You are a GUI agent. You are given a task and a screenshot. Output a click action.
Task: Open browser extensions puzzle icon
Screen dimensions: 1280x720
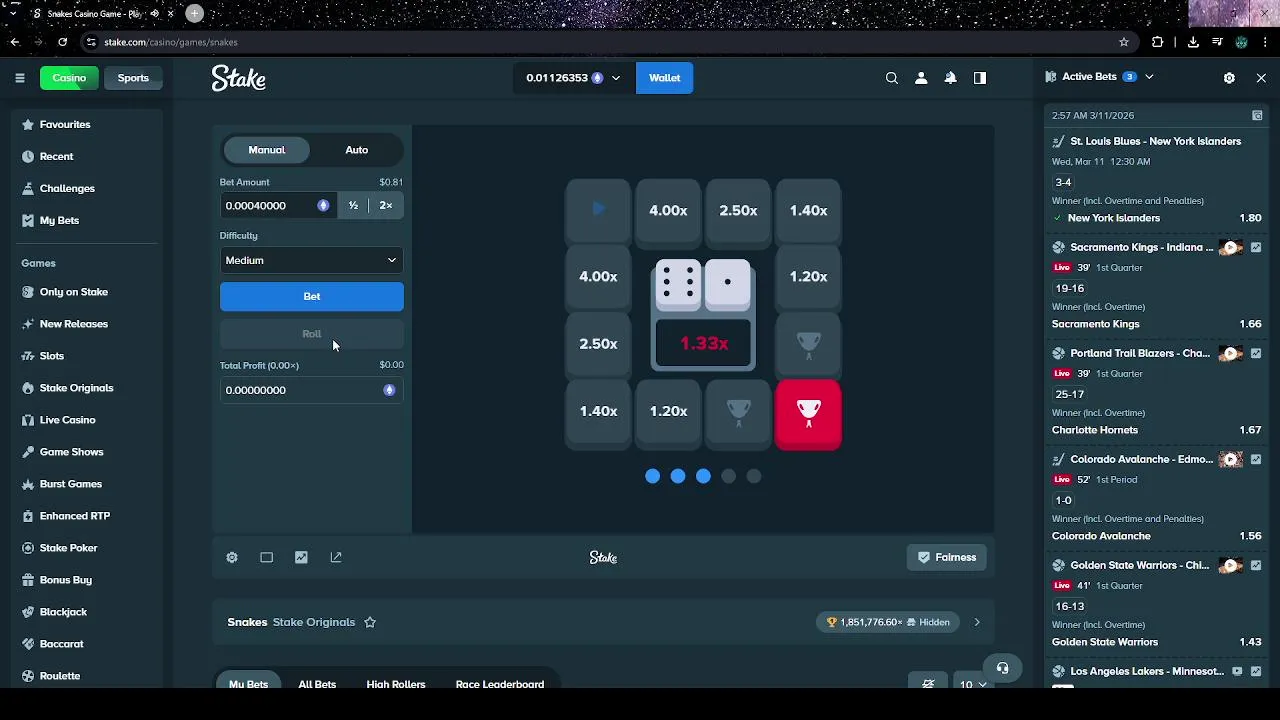[x=1158, y=42]
